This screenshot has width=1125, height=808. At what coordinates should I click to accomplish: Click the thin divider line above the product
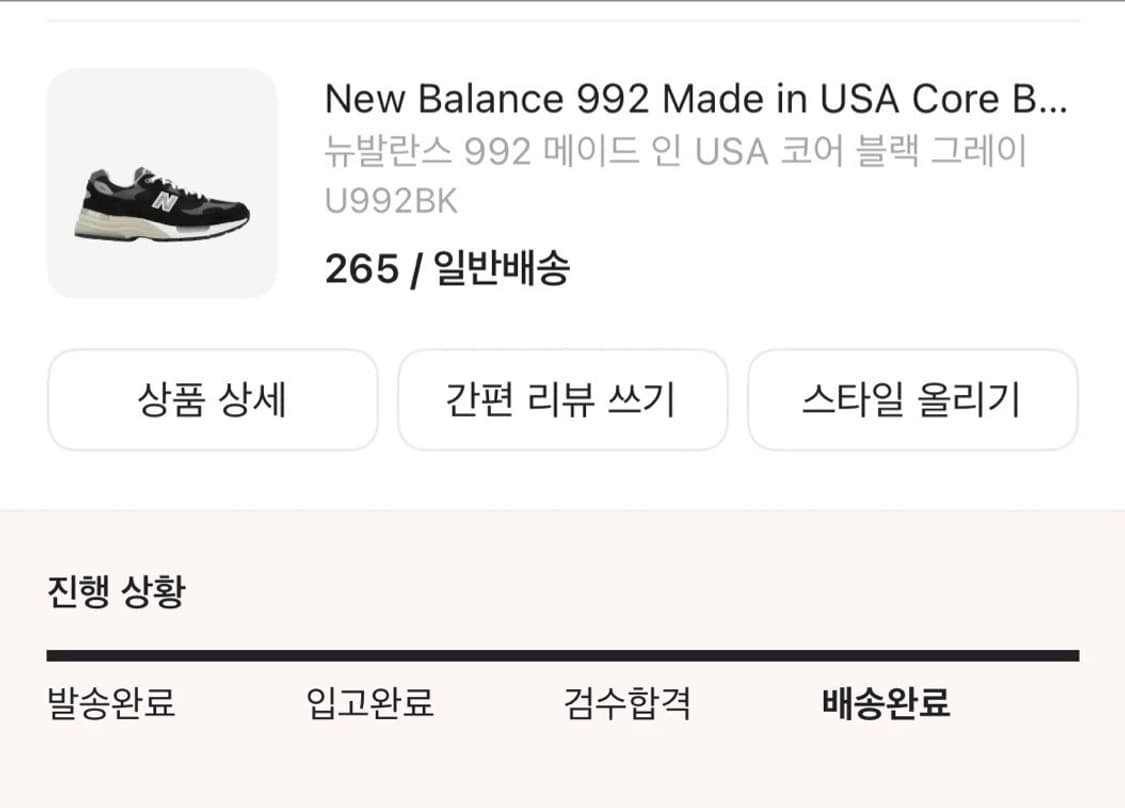(x=562, y=20)
